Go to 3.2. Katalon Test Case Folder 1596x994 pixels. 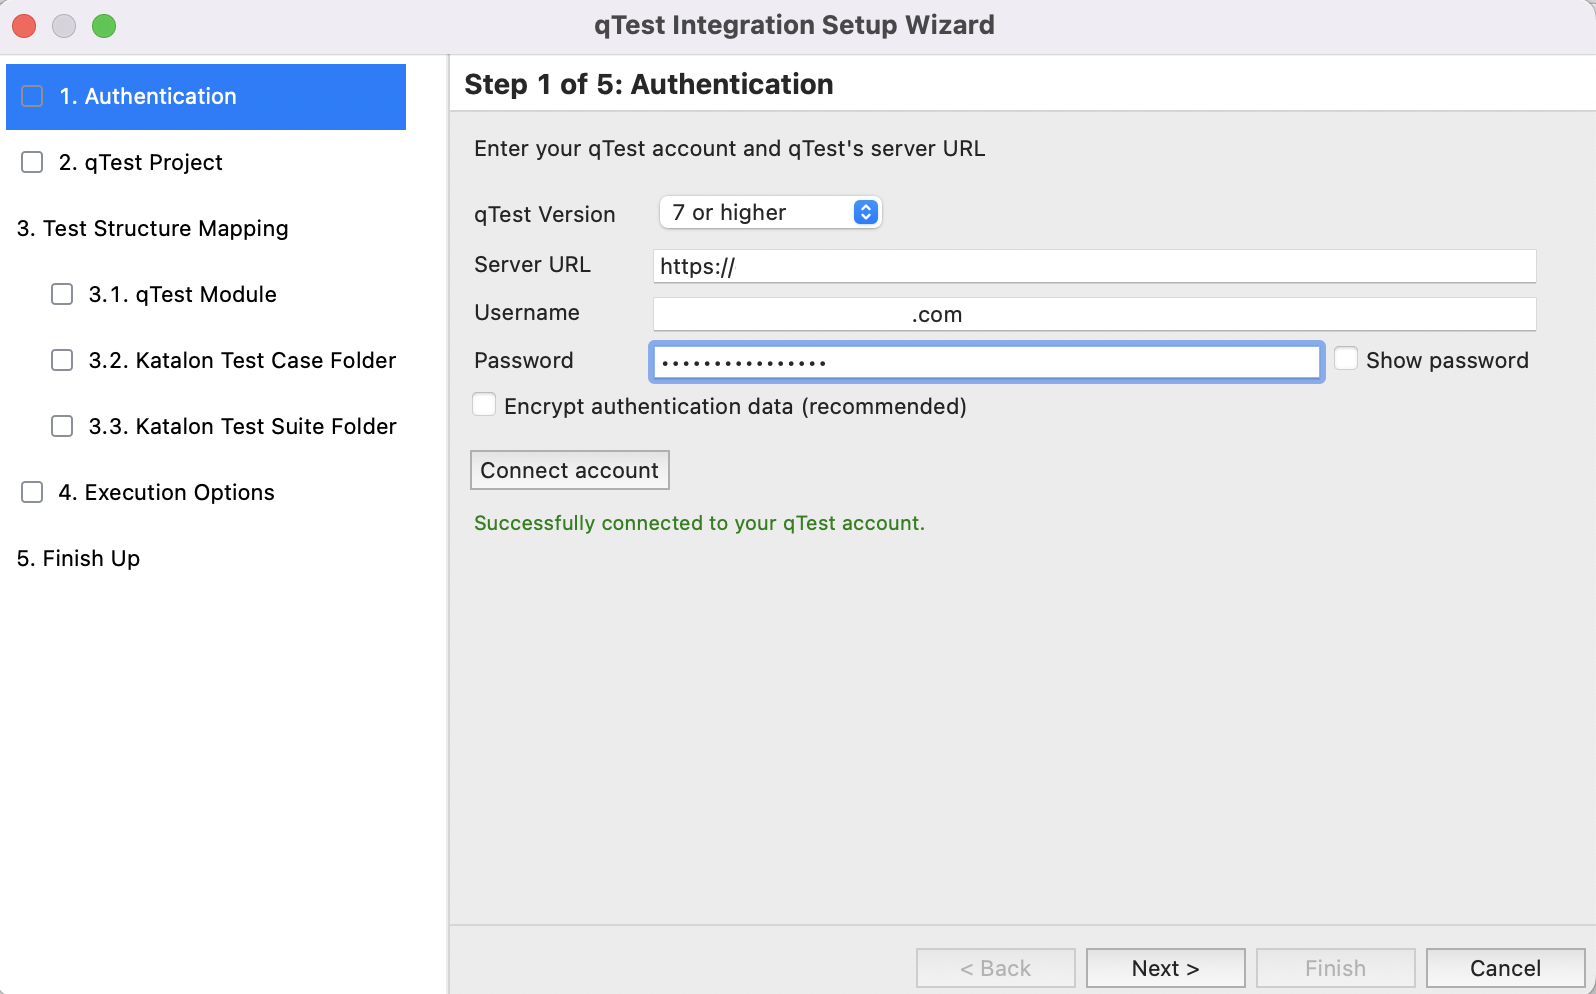[242, 361]
